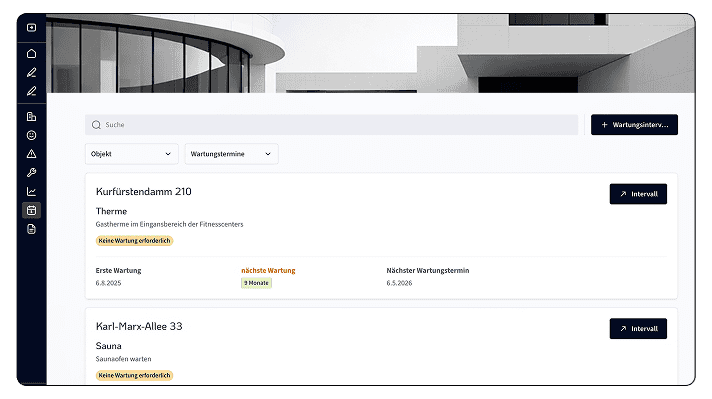The image size is (712, 399).
Task: Click the Keine Wartung erforderlich badge under Sauna
Action: [x=134, y=375]
